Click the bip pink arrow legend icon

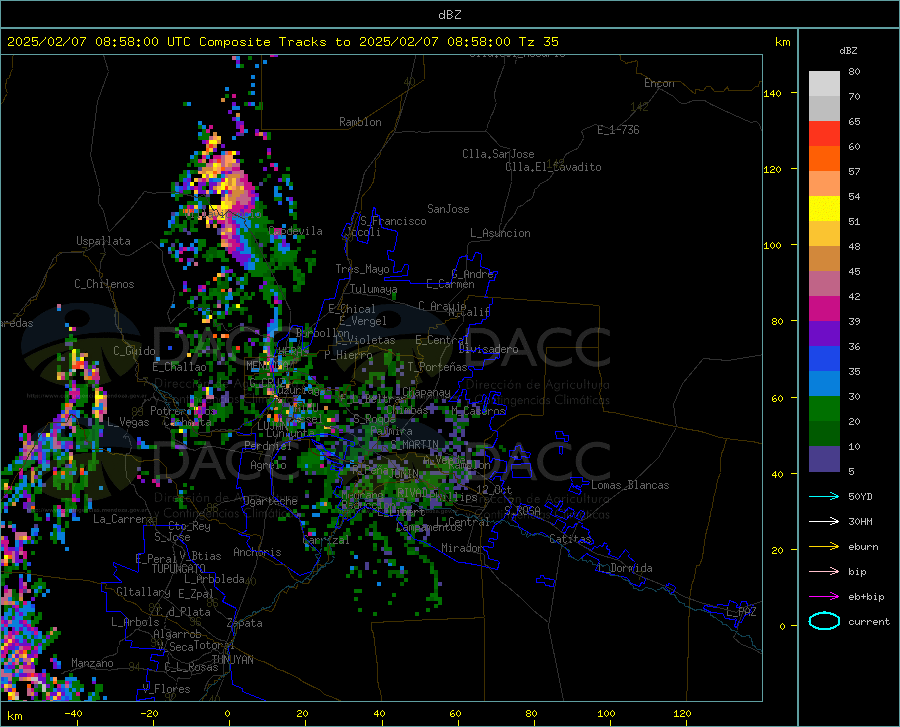(824, 571)
